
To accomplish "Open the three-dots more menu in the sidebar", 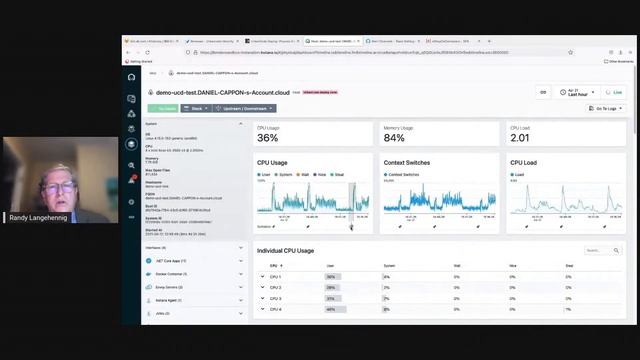I will [x=131, y=217].
